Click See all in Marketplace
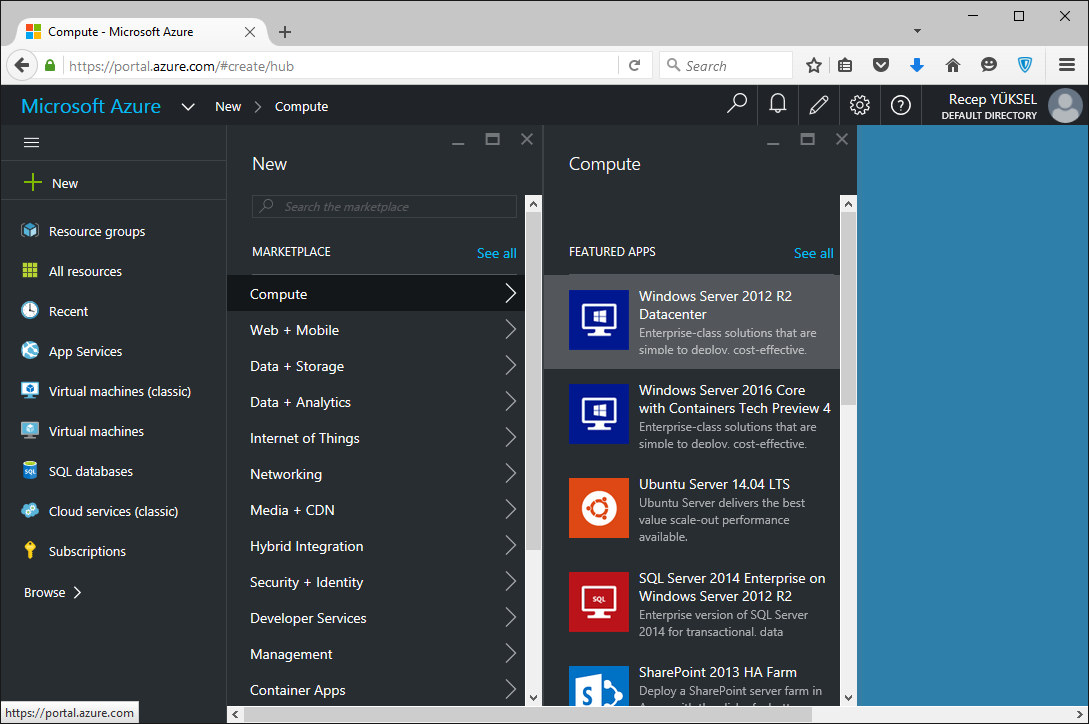 pos(497,254)
